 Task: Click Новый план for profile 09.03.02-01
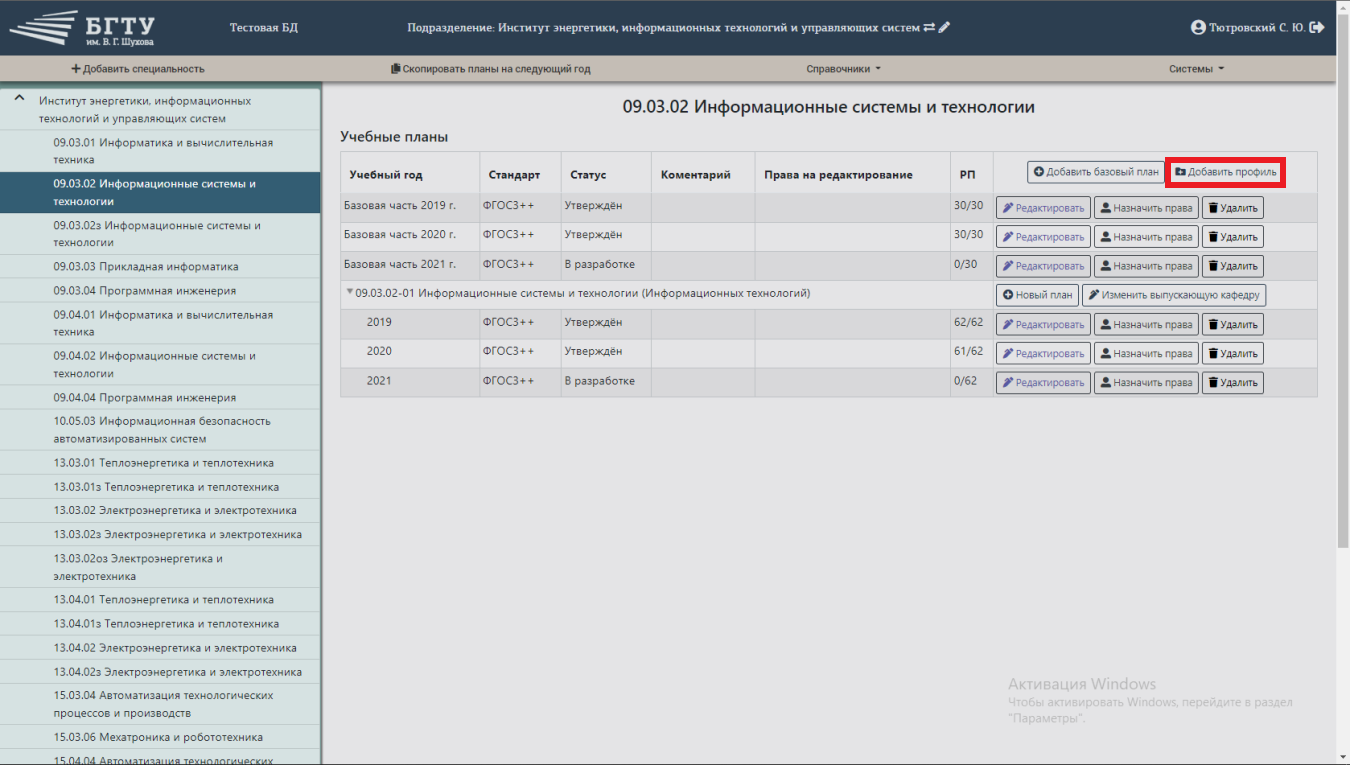click(1037, 295)
